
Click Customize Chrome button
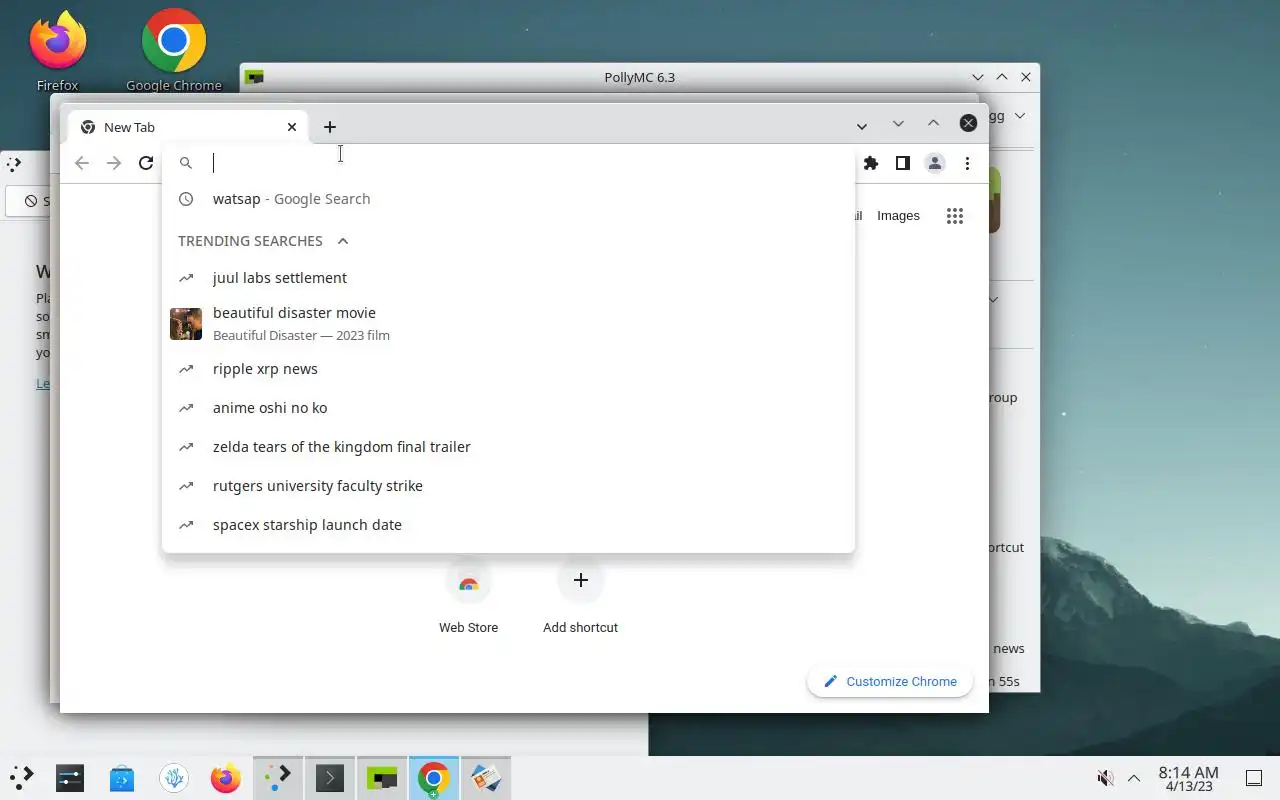click(x=890, y=682)
